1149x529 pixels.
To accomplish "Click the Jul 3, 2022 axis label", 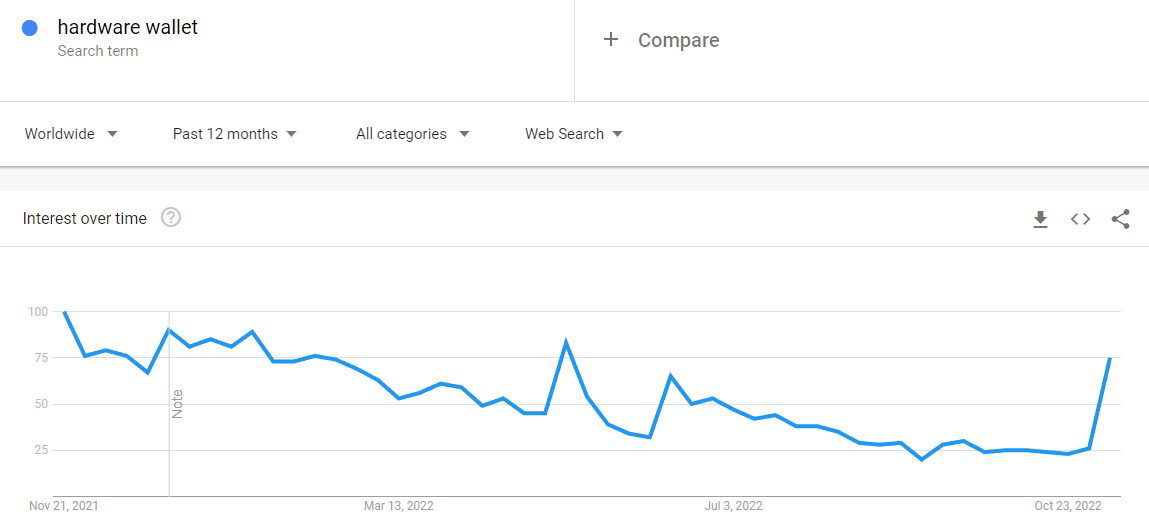I will (x=733, y=506).
